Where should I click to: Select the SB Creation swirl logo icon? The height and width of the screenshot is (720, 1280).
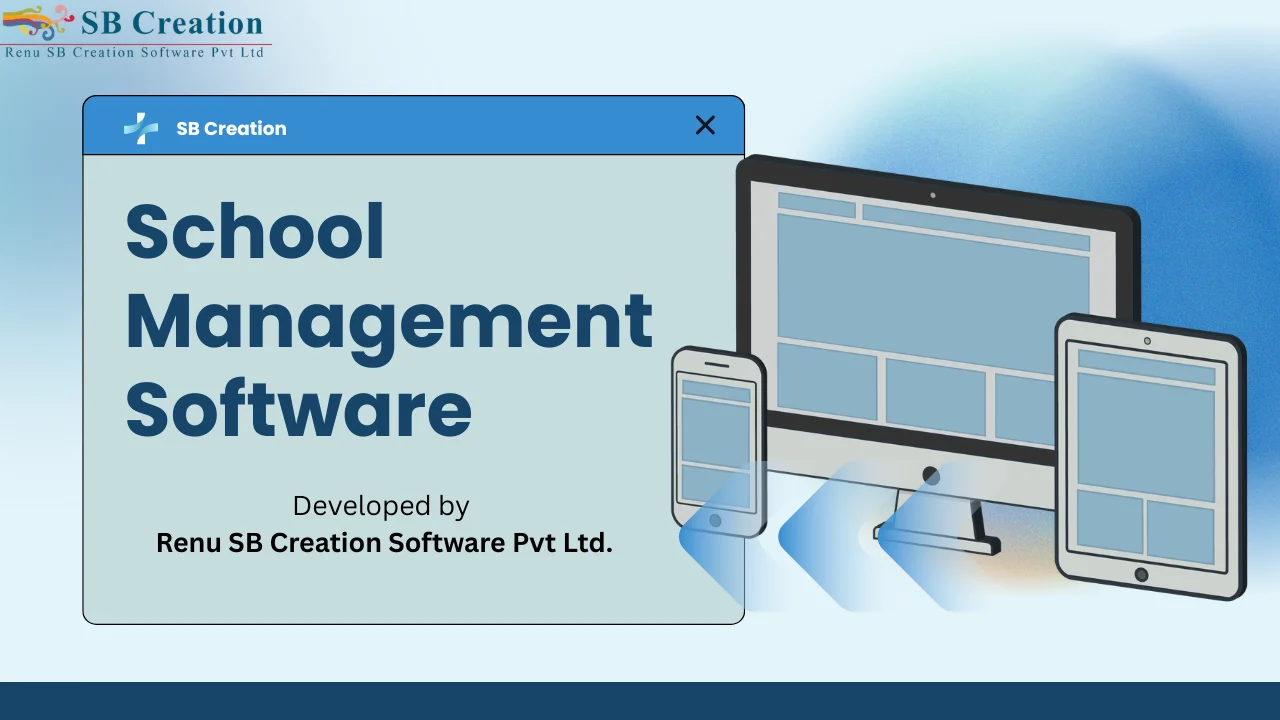click(x=38, y=22)
